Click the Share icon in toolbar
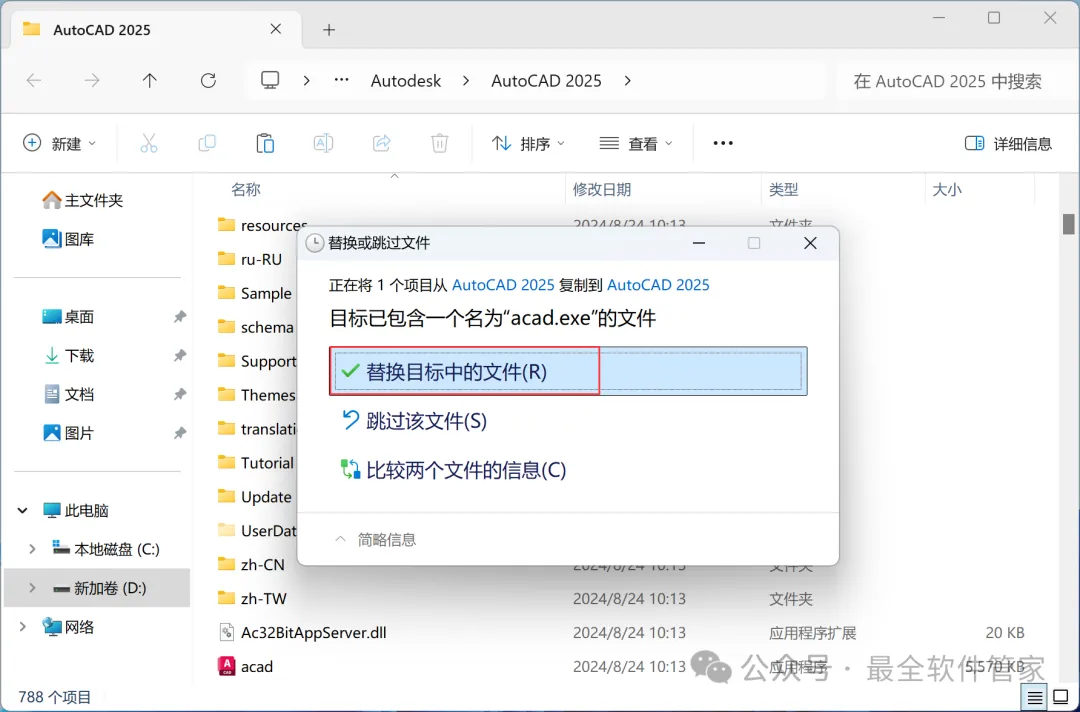 point(382,143)
